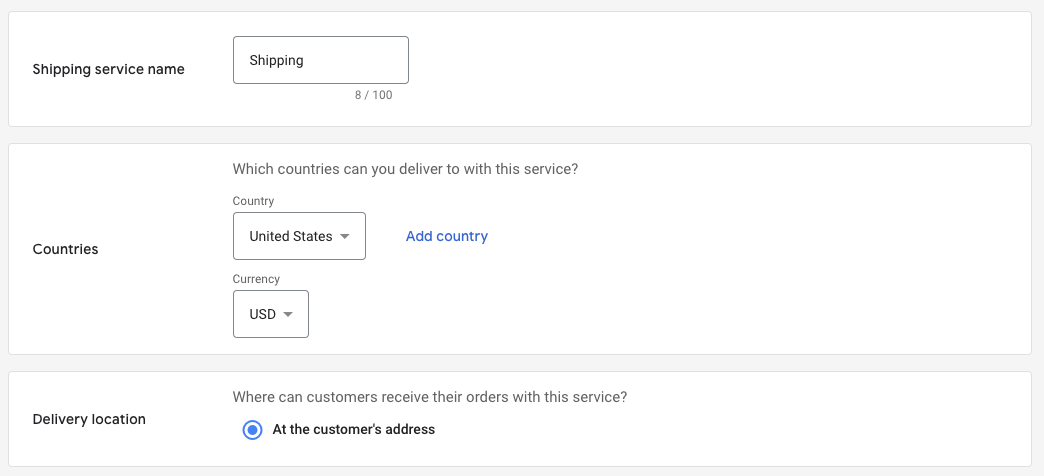Image resolution: width=1044 pixels, height=476 pixels.
Task: Click the 'Where can customers receive their orders' question
Action: click(x=429, y=397)
